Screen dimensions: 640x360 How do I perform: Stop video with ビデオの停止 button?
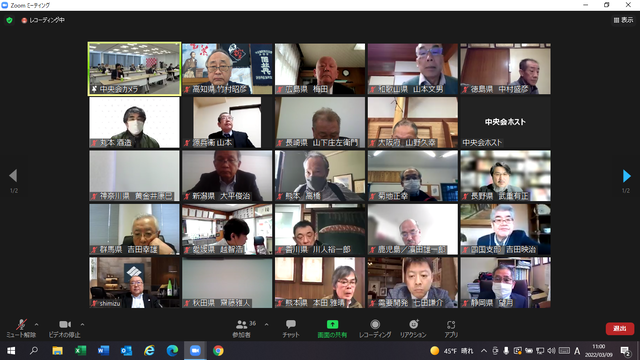point(64,329)
